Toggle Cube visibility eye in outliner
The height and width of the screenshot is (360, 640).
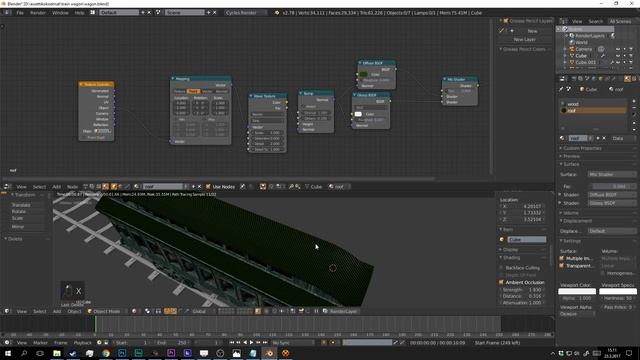(618, 56)
